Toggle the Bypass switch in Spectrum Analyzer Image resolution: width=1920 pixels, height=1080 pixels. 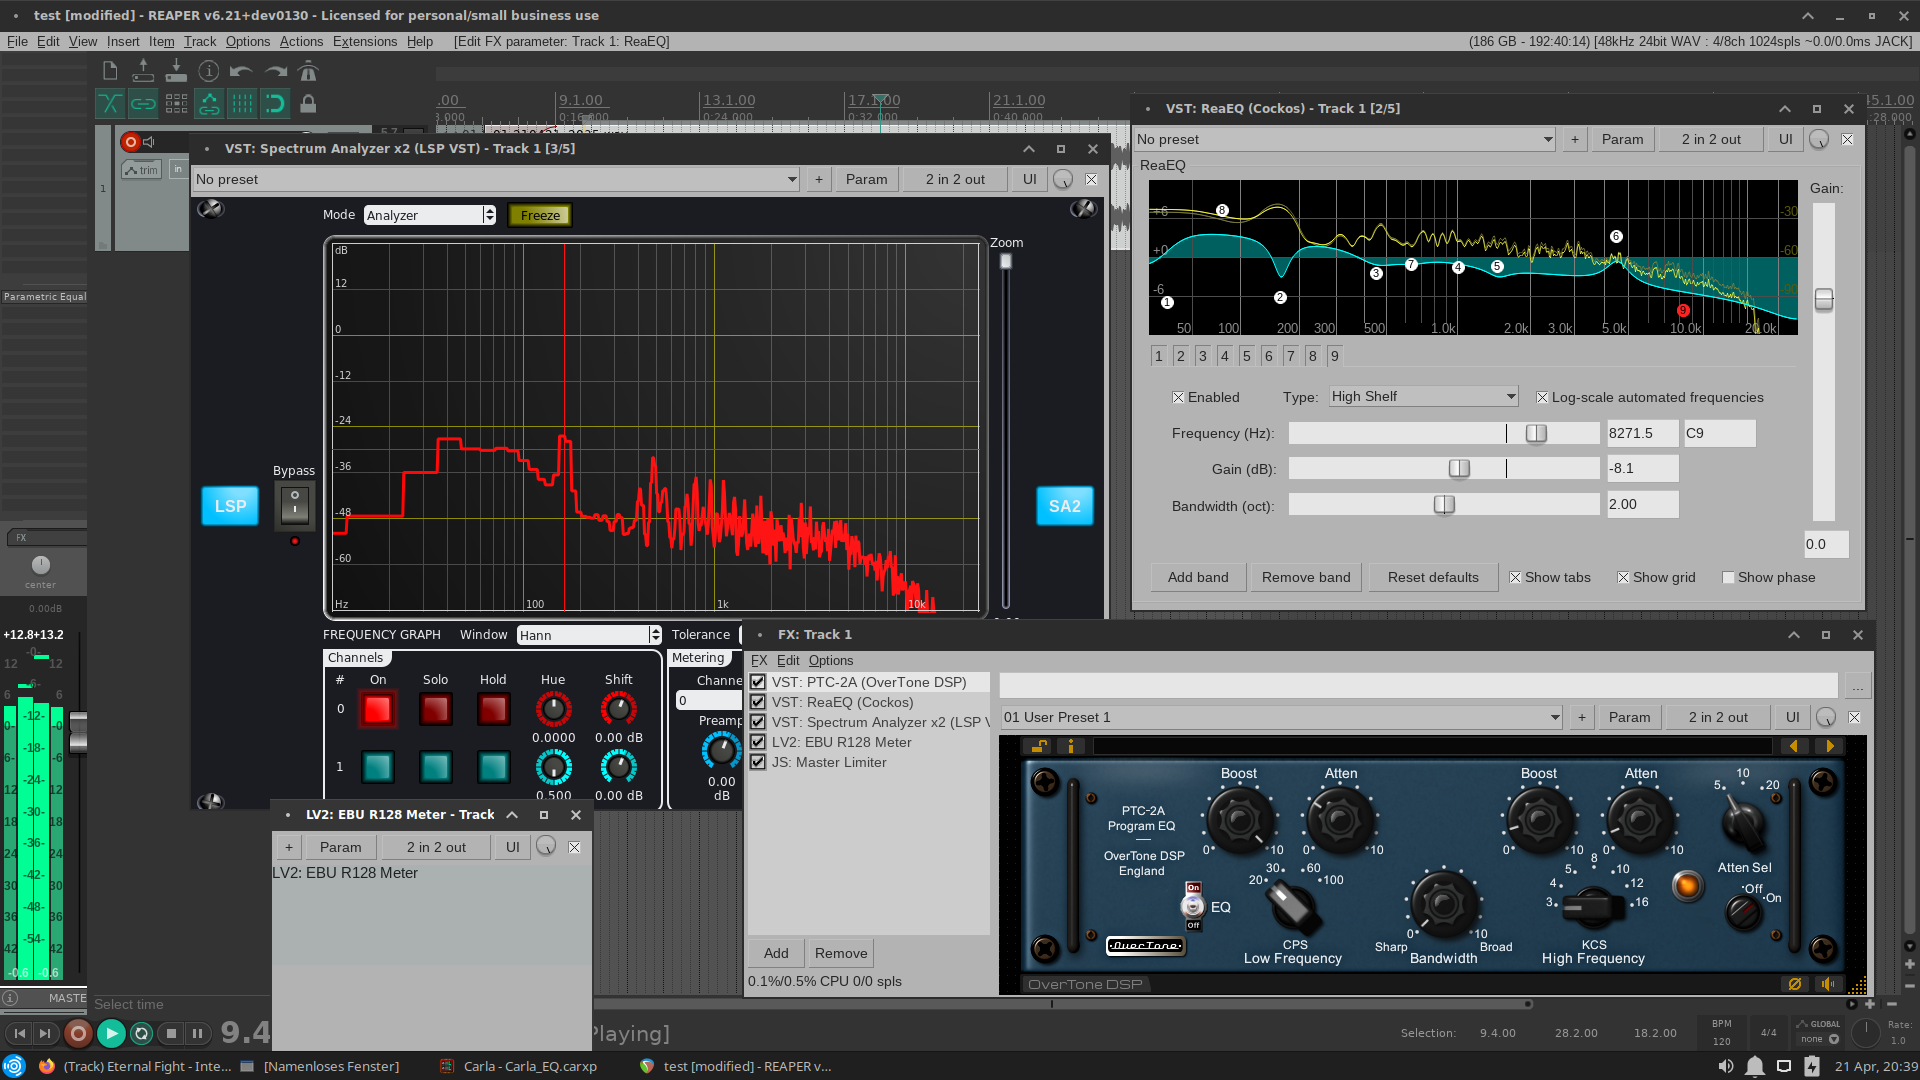point(295,505)
